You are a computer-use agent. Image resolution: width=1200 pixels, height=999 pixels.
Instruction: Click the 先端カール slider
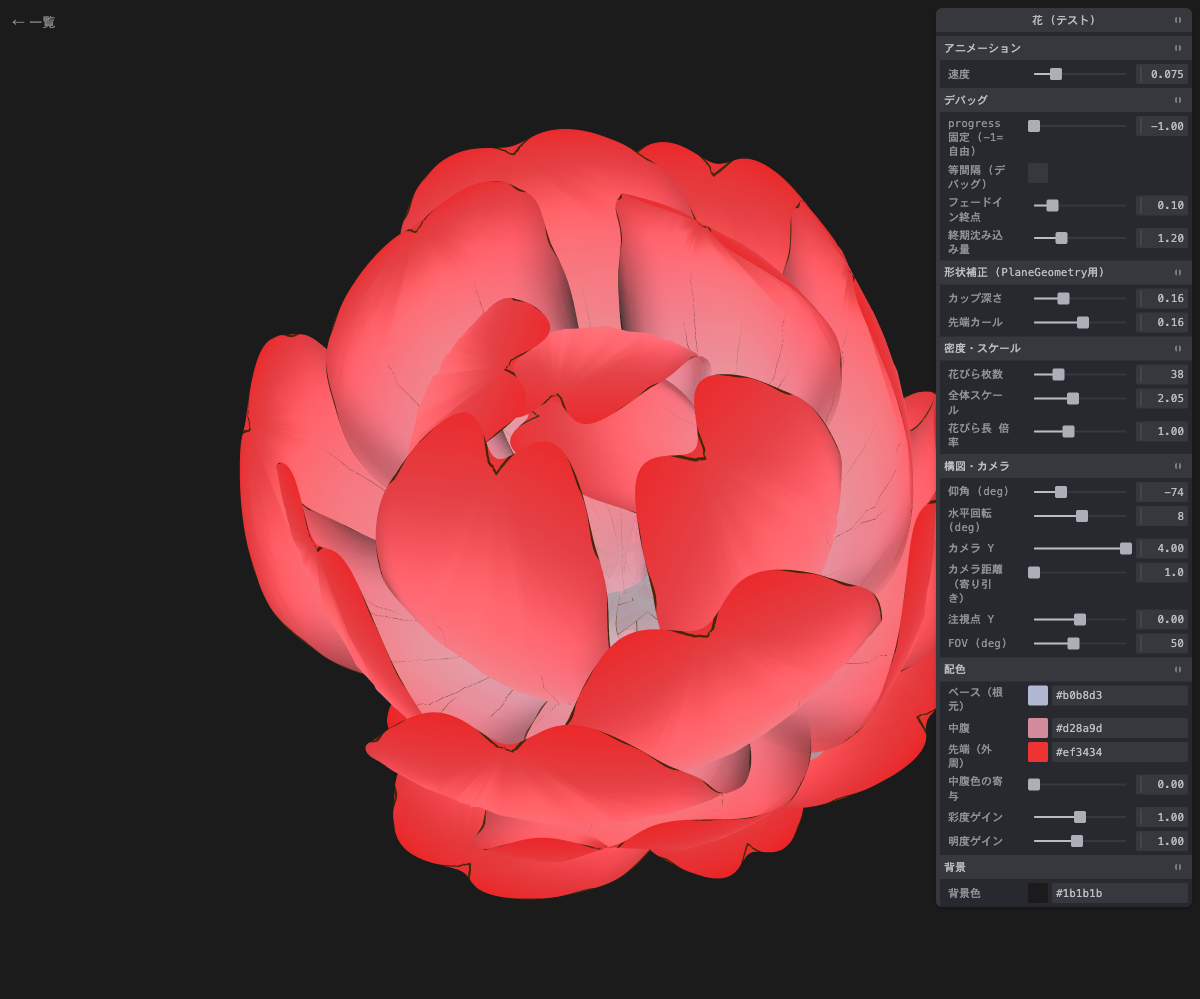1080,322
